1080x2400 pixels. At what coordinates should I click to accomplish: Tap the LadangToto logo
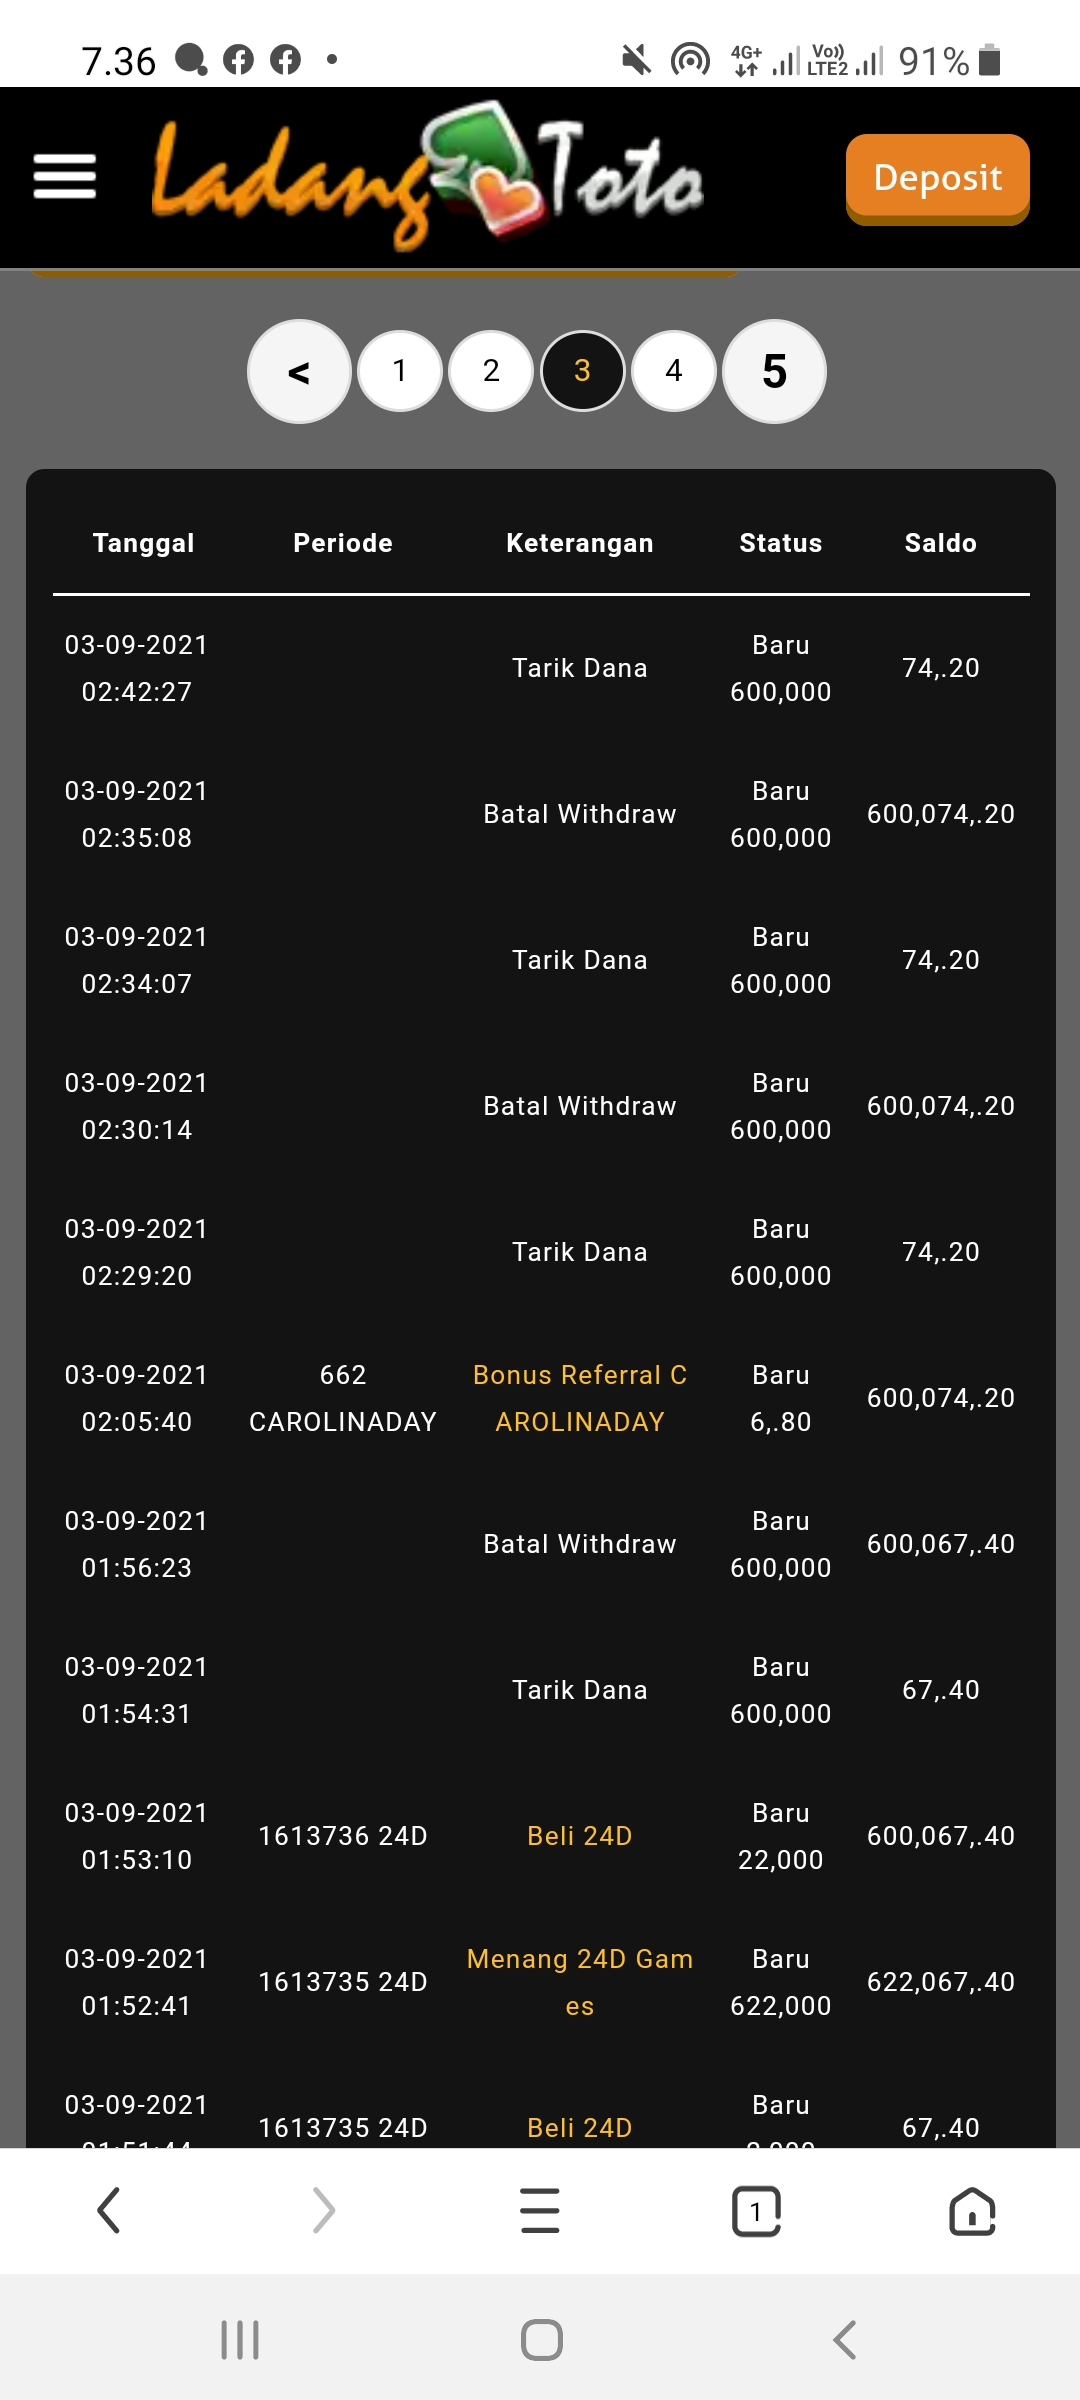428,177
